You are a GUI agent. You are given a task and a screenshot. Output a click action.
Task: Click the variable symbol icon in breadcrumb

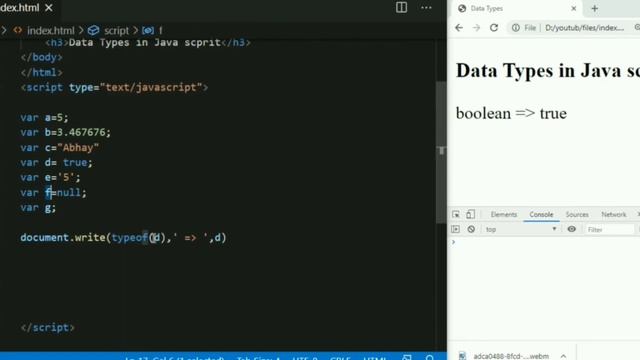pos(148,31)
